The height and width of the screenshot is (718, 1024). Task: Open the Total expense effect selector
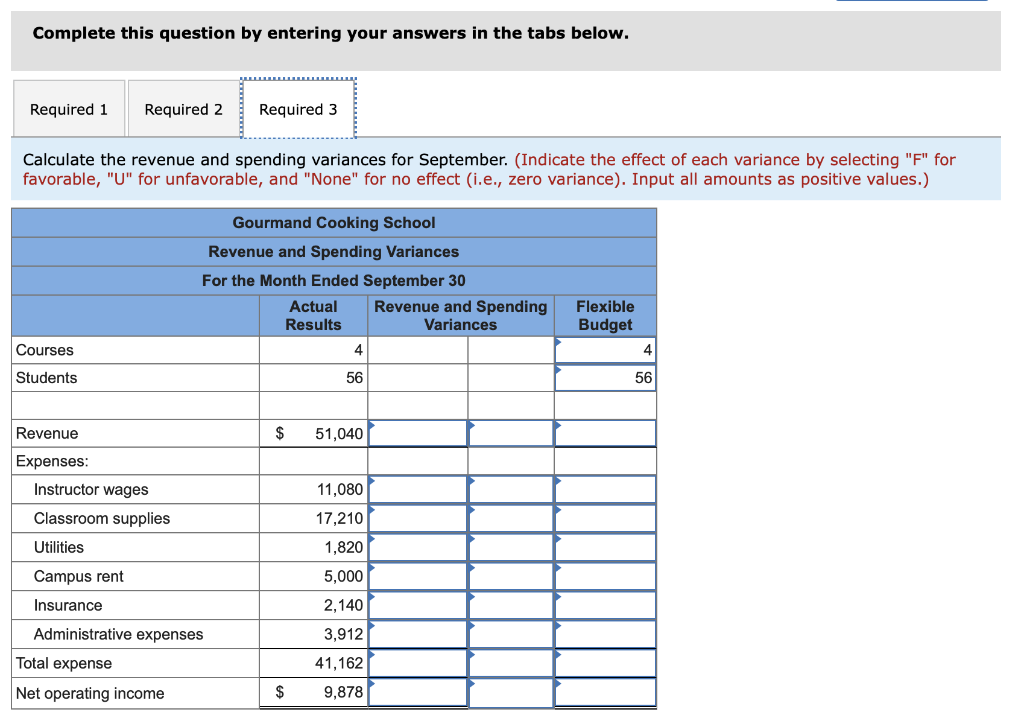tap(511, 662)
